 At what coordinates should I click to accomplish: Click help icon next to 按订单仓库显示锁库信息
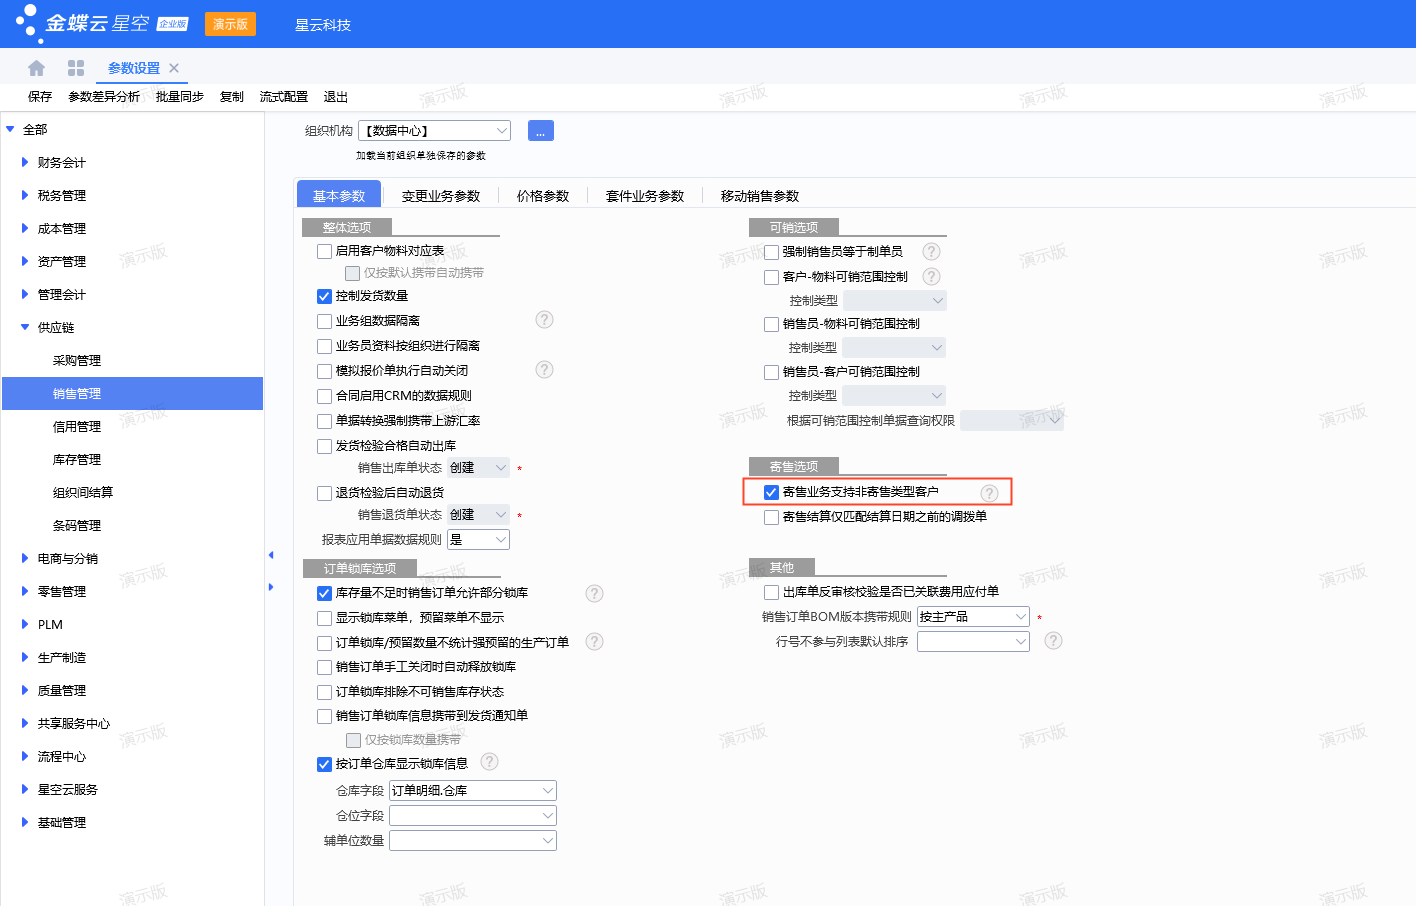tap(489, 762)
